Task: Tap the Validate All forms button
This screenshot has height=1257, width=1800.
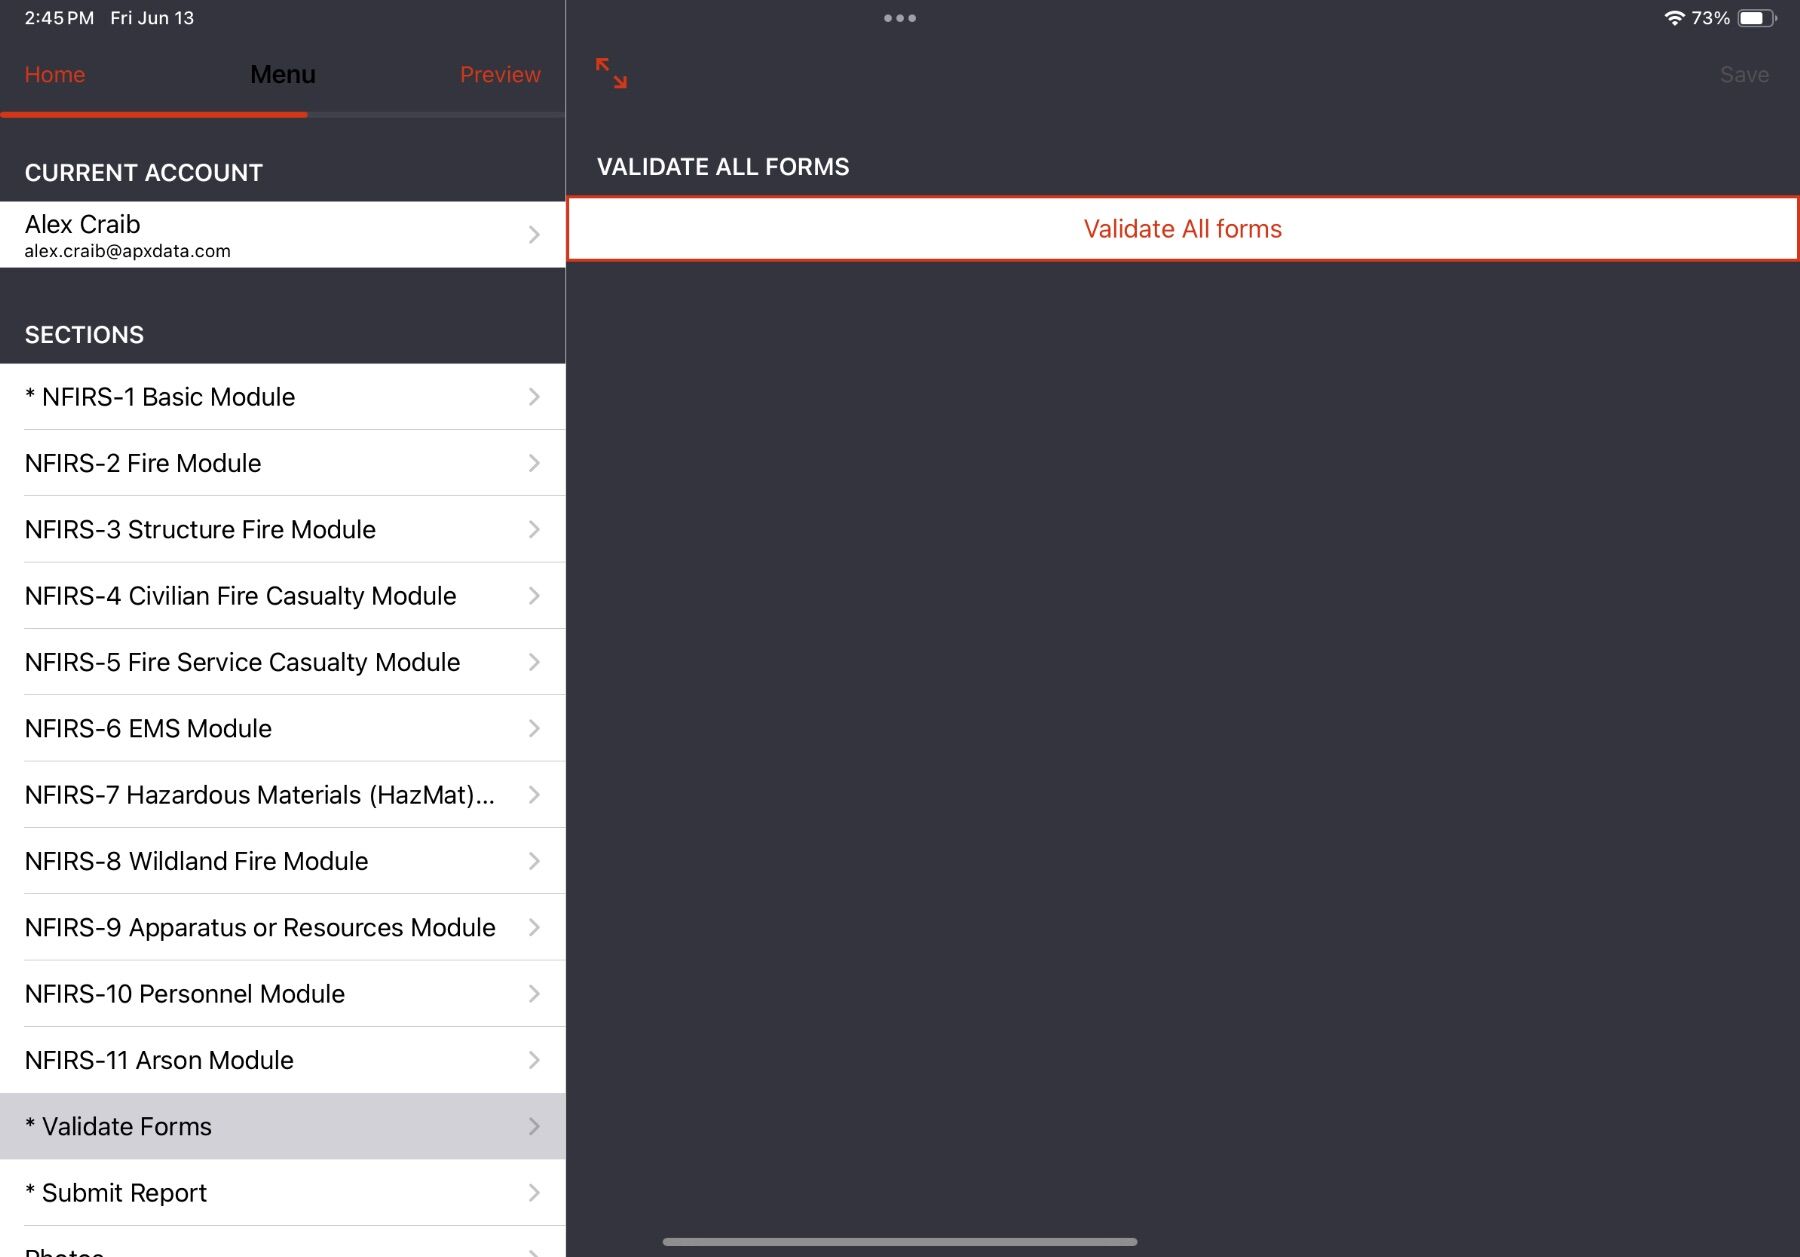Action: tap(1181, 229)
